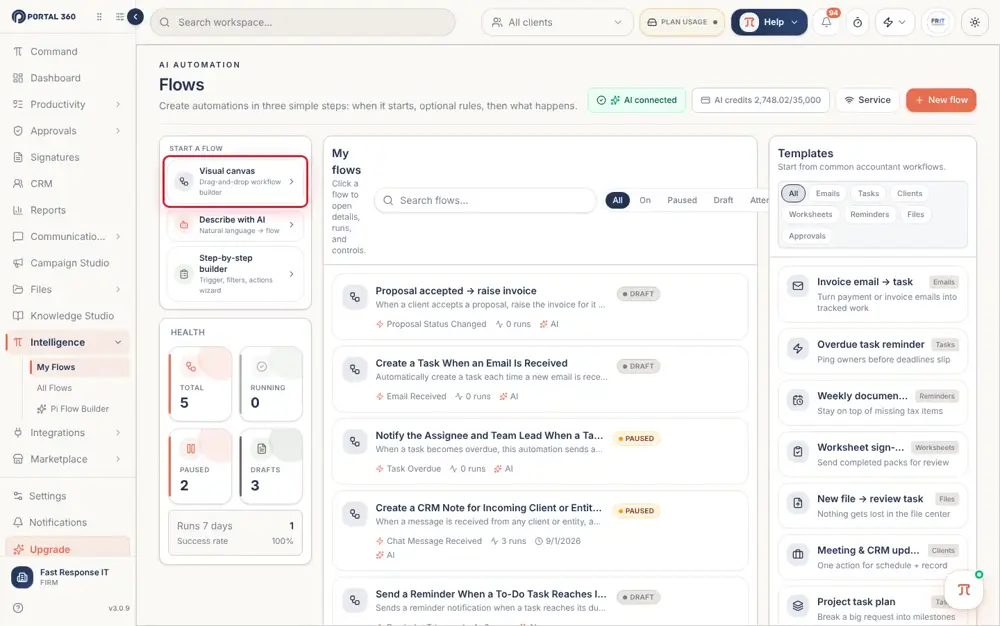Click the Knowledge Studio book icon
The width and height of the screenshot is (1000, 626).
coord(18,316)
